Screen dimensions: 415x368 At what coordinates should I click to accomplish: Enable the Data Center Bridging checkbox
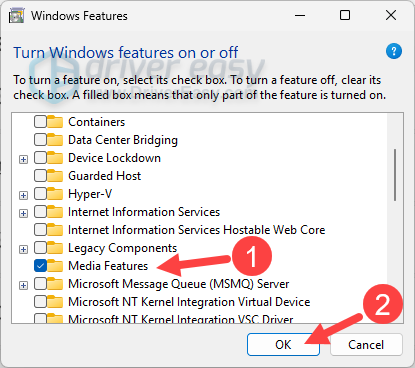tap(40, 140)
